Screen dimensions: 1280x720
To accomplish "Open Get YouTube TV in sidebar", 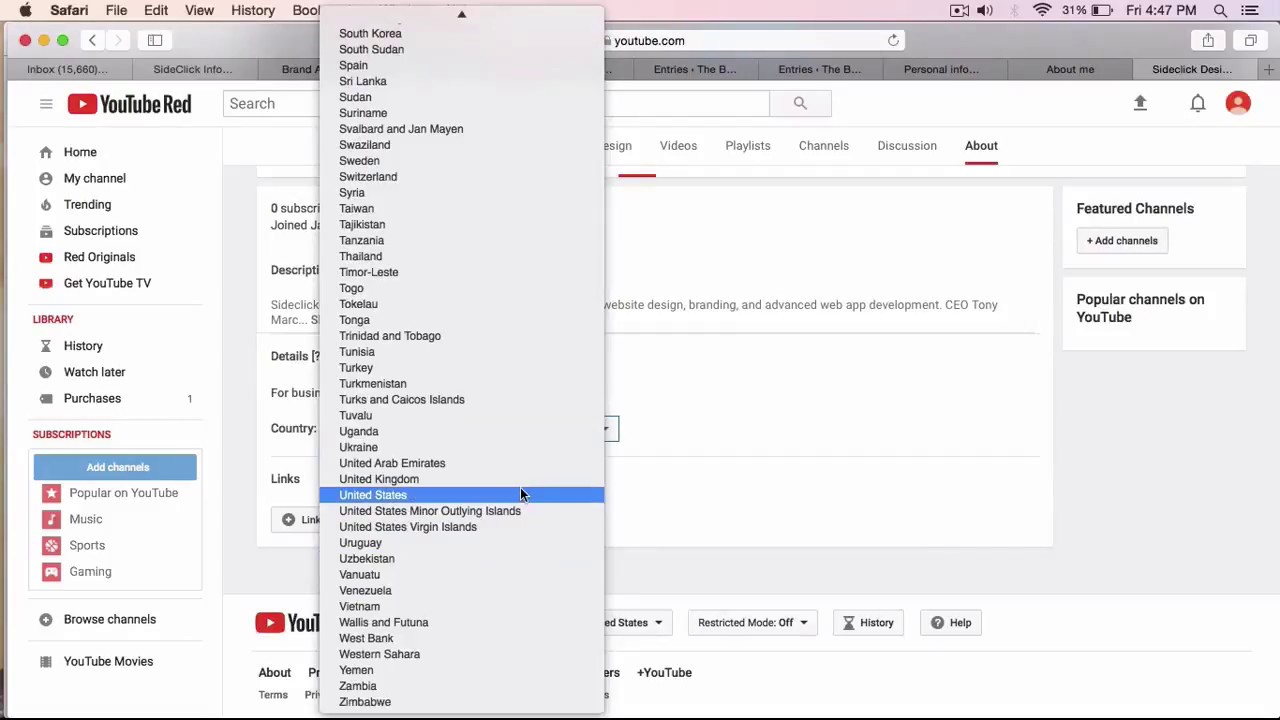I will (107, 283).
